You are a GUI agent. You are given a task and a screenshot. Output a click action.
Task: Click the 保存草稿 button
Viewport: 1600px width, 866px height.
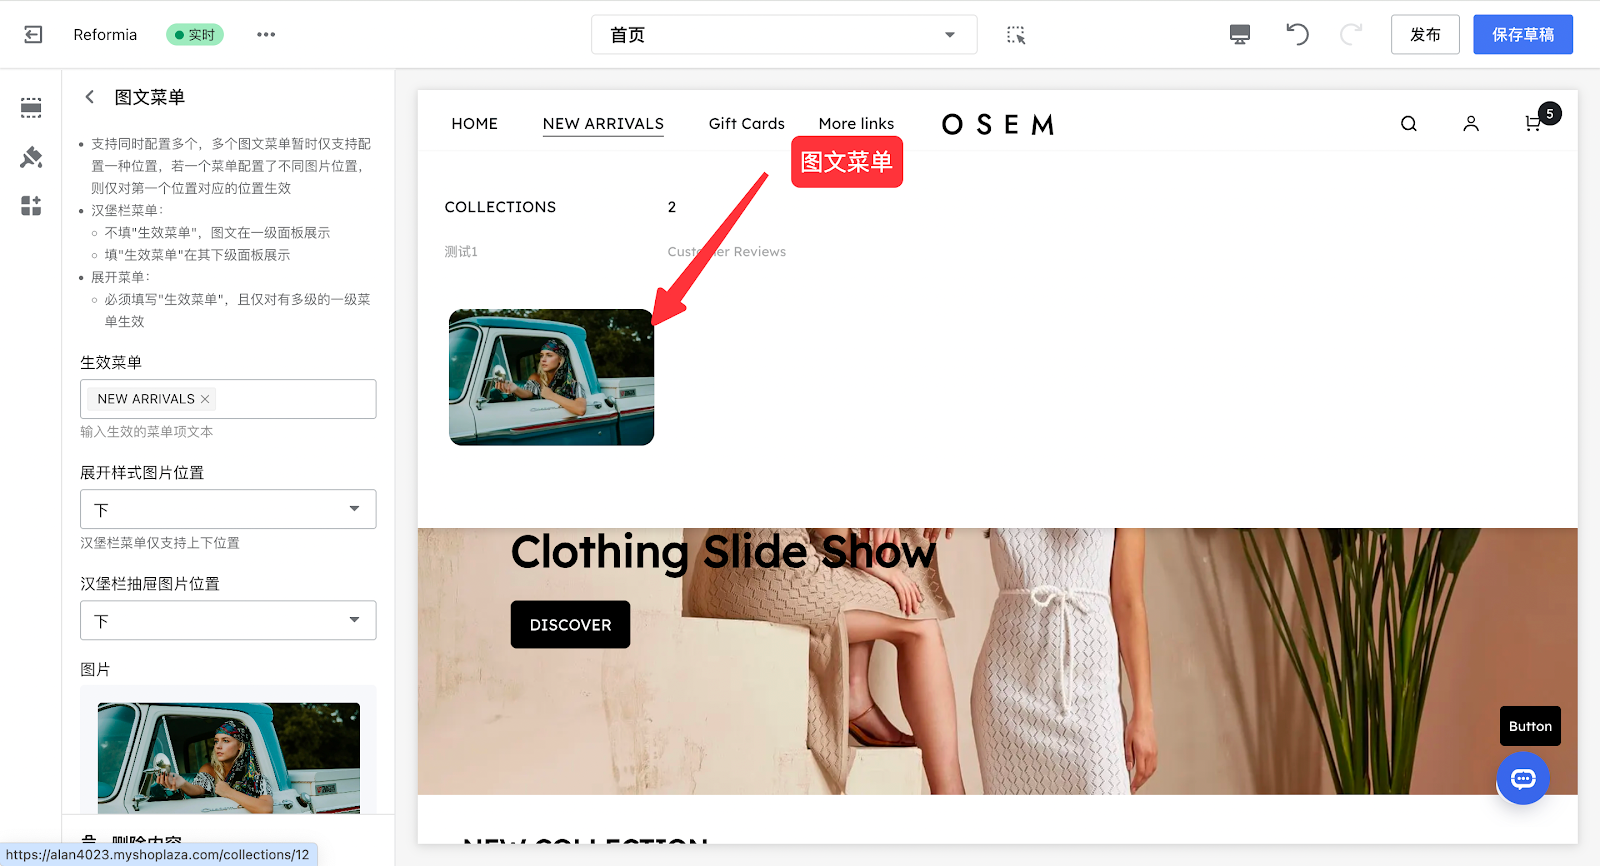[x=1522, y=35]
